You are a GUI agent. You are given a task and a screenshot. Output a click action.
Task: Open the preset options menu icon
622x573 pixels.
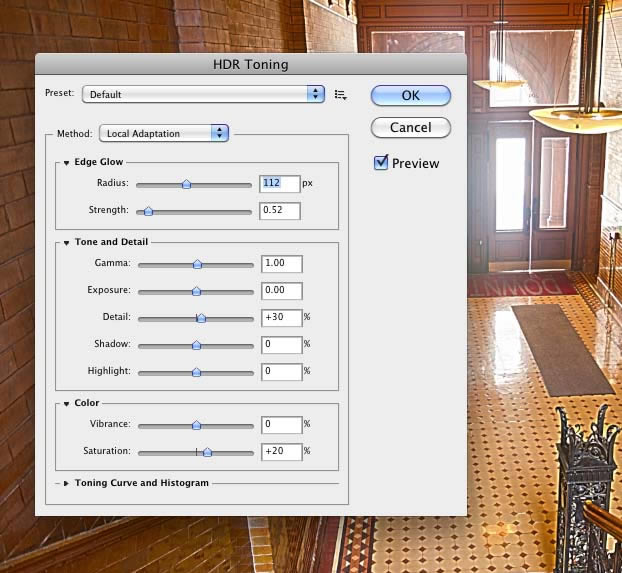point(340,95)
